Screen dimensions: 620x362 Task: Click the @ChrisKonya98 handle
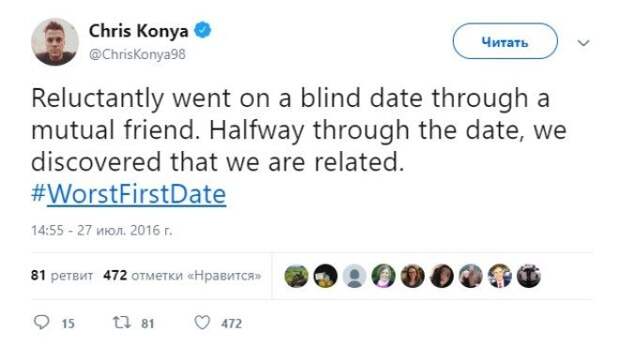tap(137, 54)
